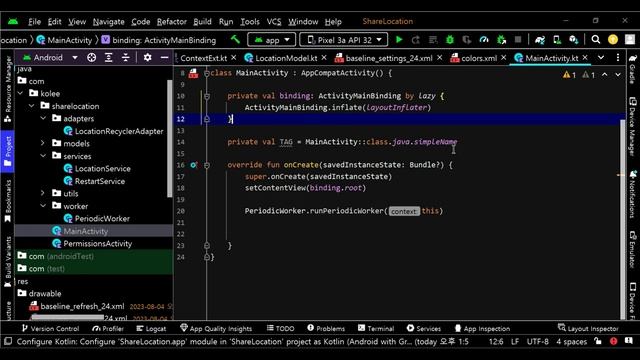This screenshot has width=640, height=360.
Task: Open the Profile app gauge icon
Action: point(484,40)
